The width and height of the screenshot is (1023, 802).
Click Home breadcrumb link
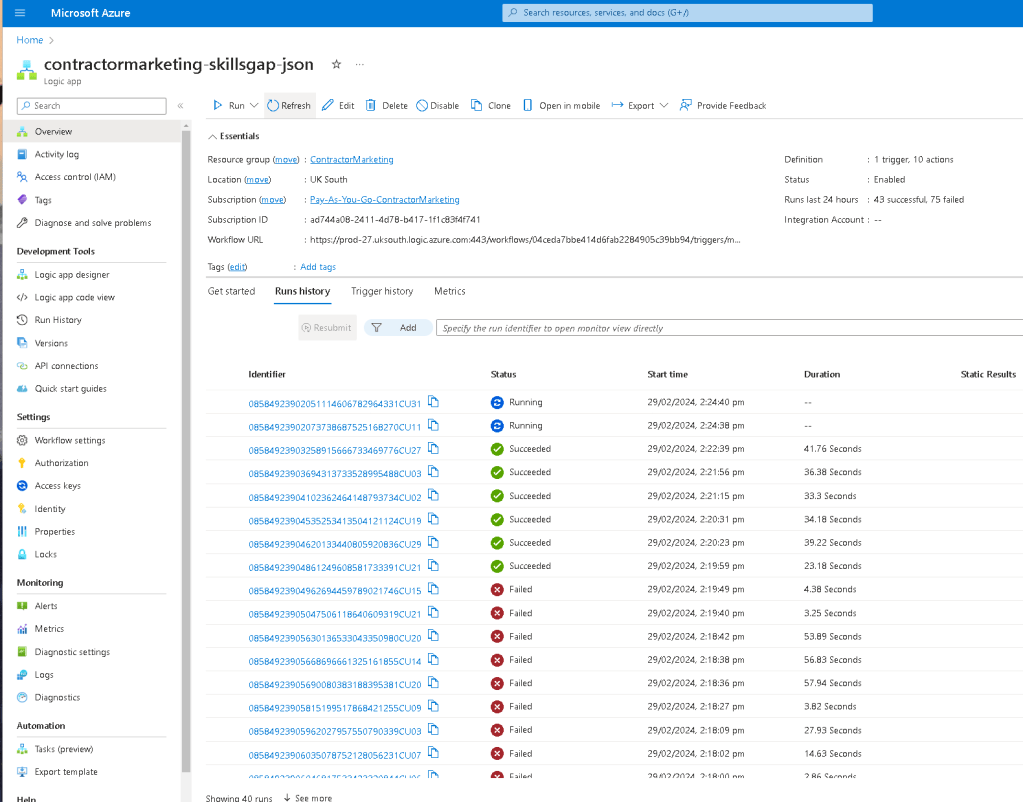tap(29, 40)
